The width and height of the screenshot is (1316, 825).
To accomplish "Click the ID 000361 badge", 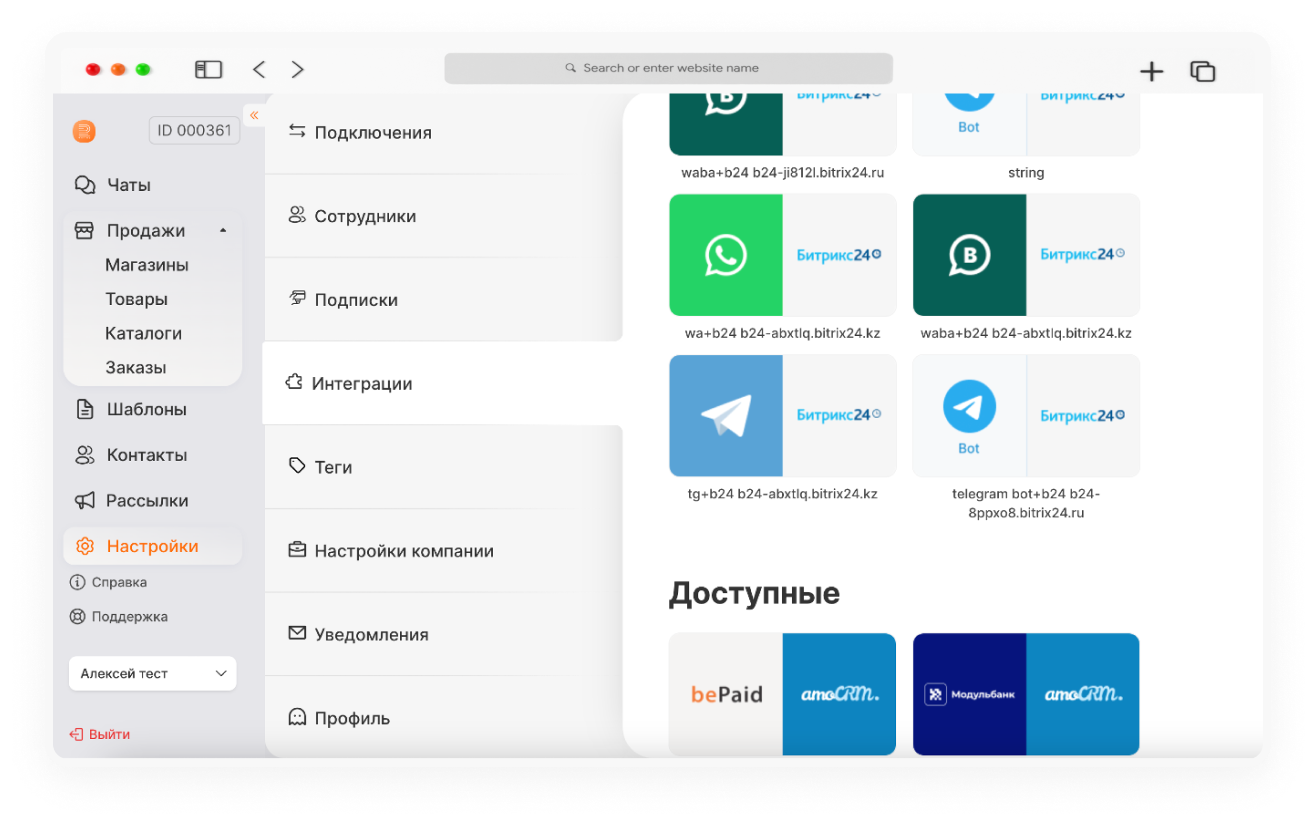I will (194, 130).
